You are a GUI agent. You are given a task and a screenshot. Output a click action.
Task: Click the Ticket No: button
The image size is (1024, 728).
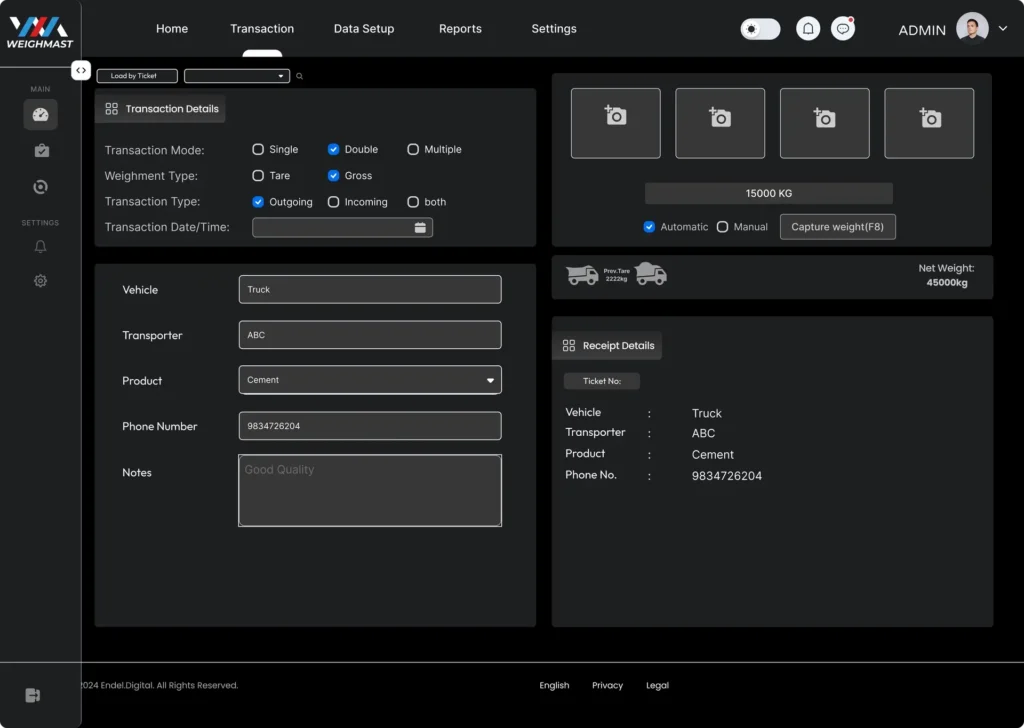click(x=601, y=381)
